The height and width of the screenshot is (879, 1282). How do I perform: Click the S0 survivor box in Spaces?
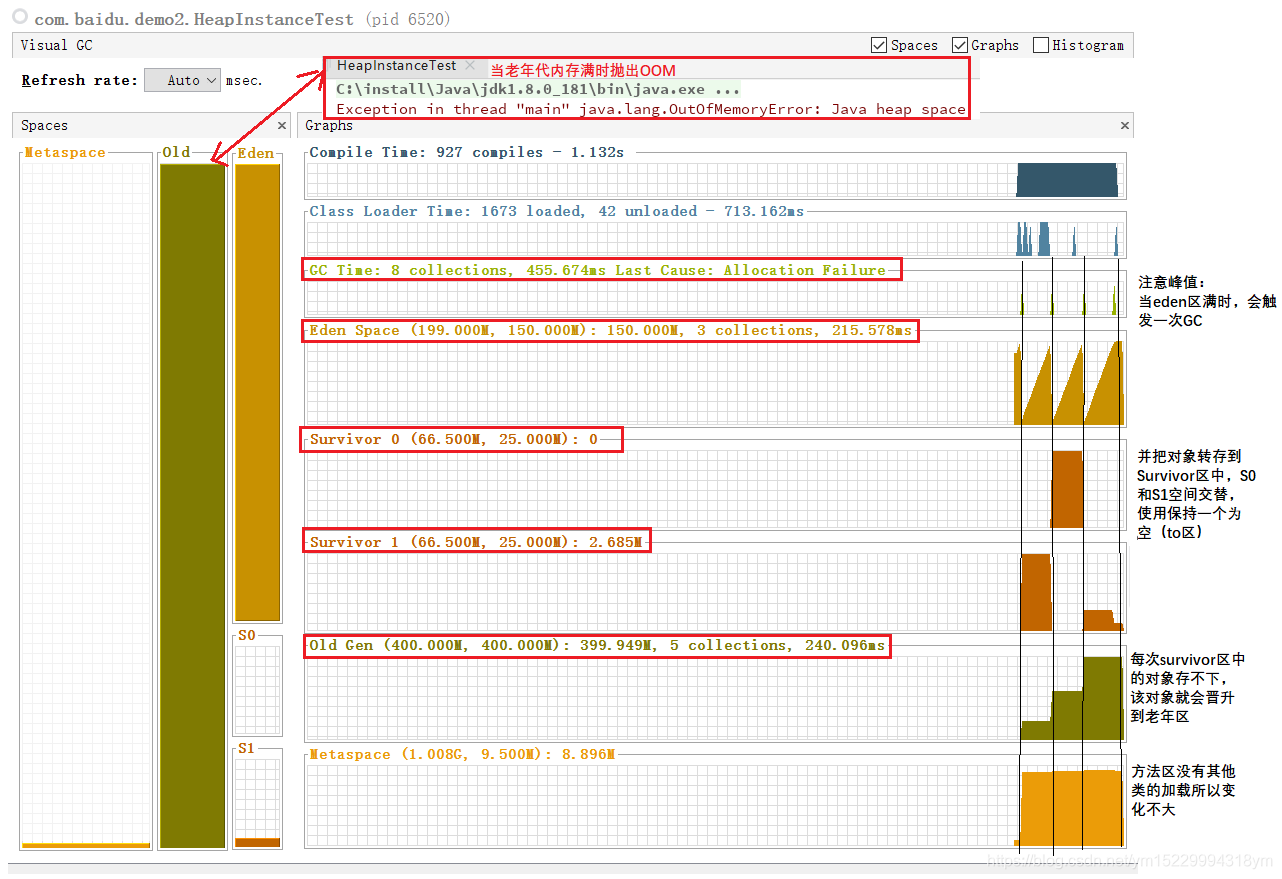click(x=257, y=690)
